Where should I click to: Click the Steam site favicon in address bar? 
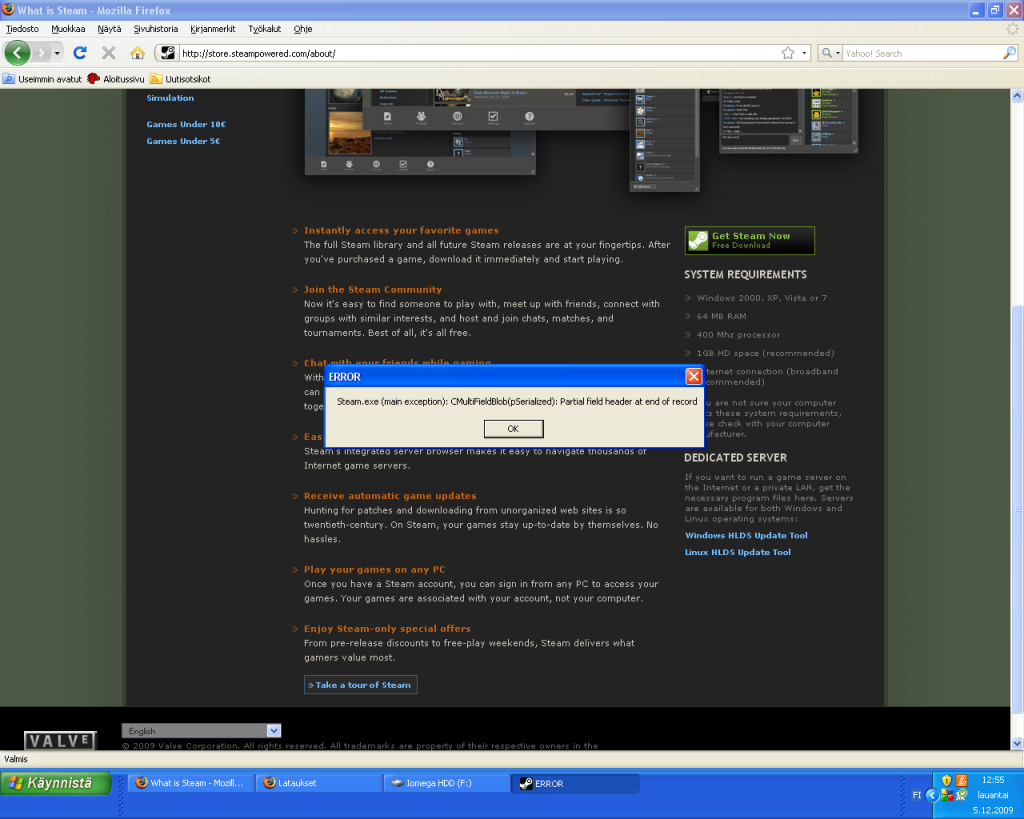(x=168, y=53)
